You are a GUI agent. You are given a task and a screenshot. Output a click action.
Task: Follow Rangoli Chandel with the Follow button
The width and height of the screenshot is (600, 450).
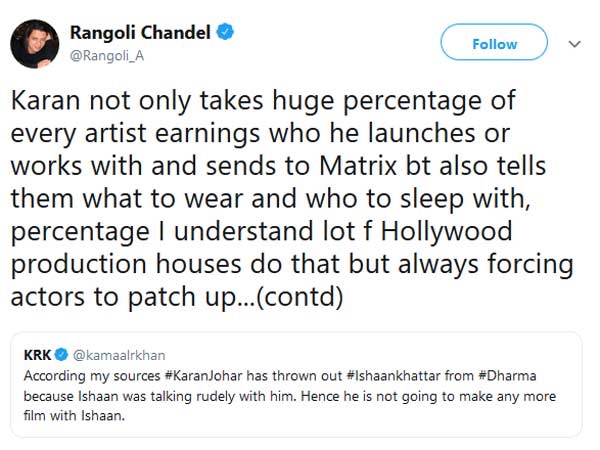click(x=494, y=42)
